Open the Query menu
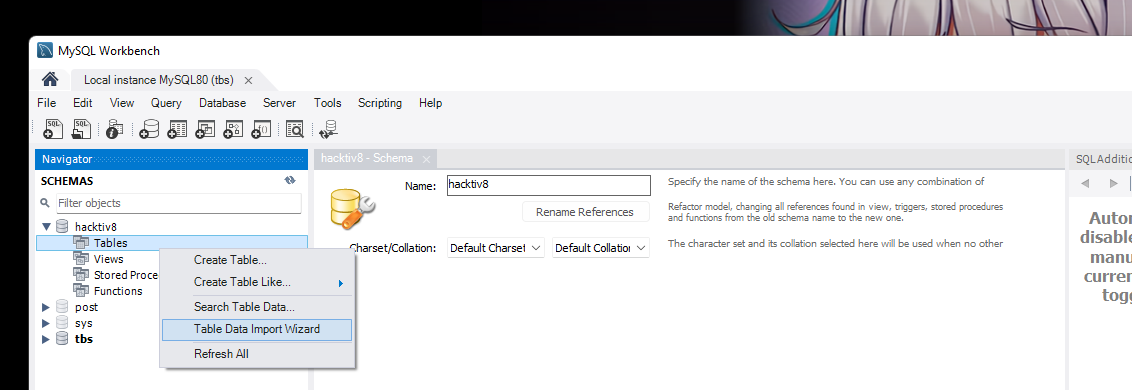Image resolution: width=1132 pixels, height=390 pixels. [x=166, y=103]
